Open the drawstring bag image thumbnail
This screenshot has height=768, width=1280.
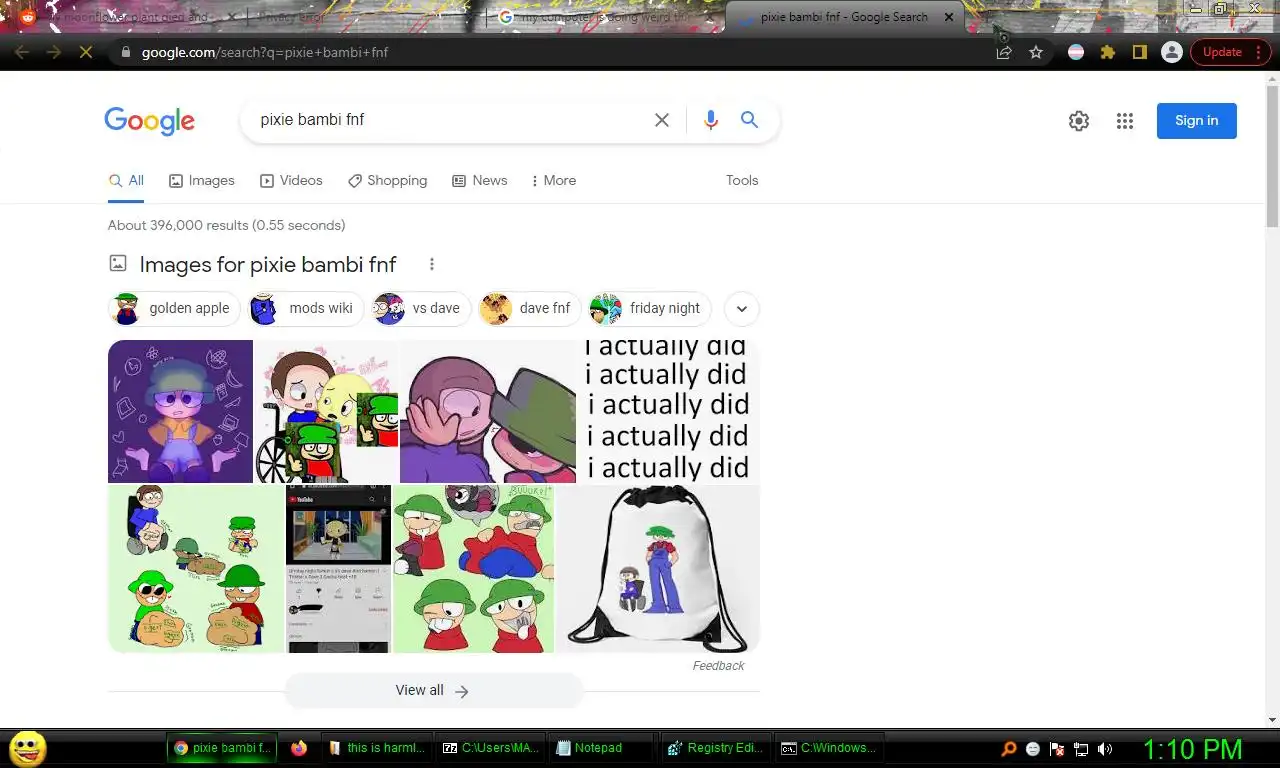(x=658, y=569)
